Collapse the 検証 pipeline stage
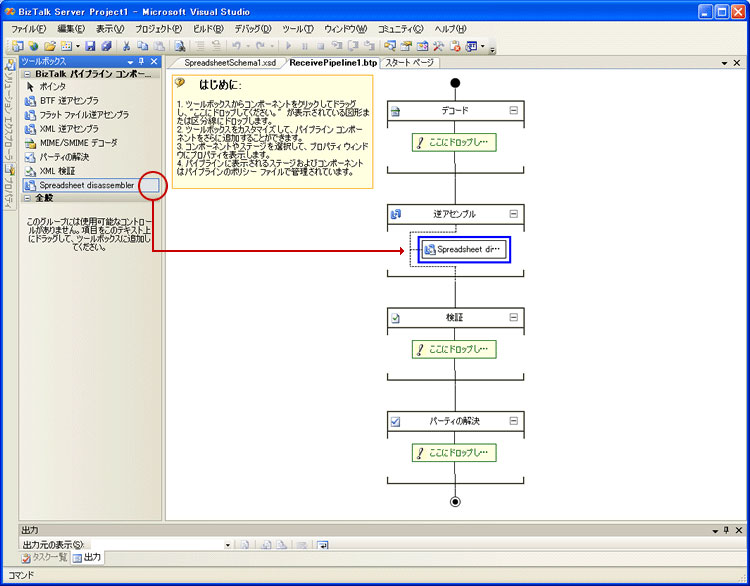Viewport: 750px width, 586px height. [x=513, y=317]
